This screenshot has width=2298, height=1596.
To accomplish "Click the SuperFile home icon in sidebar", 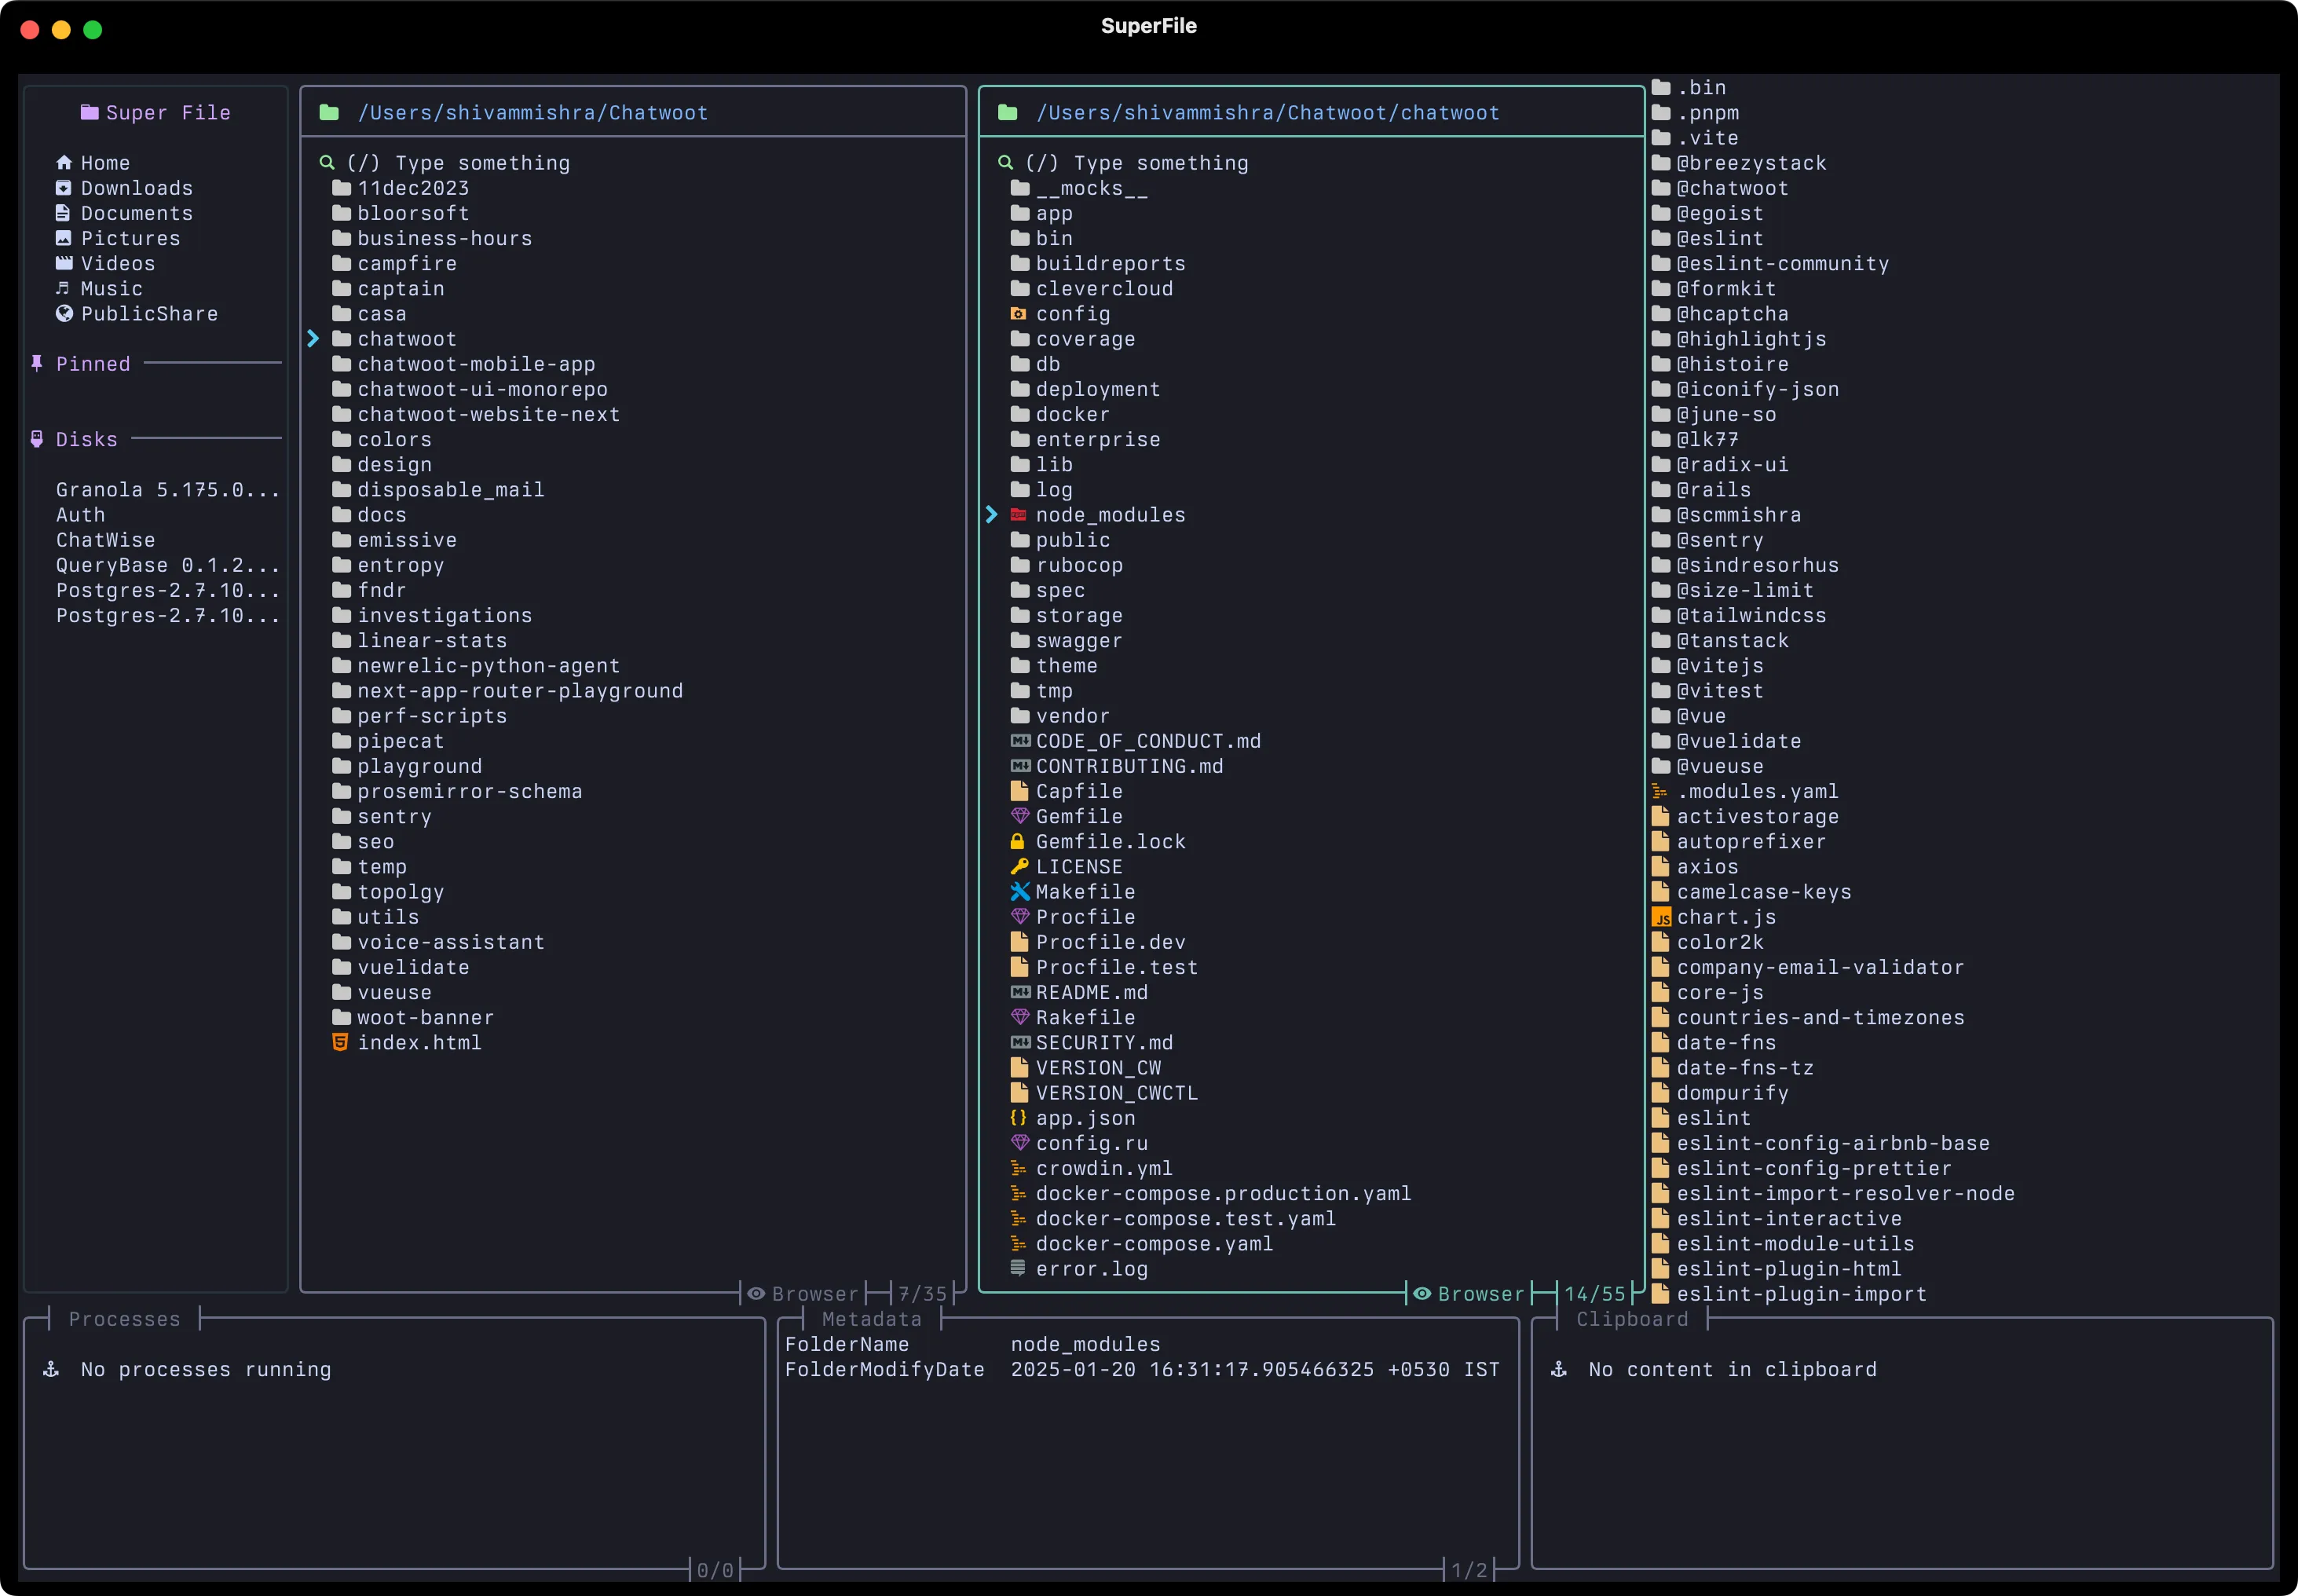I will pos(63,163).
